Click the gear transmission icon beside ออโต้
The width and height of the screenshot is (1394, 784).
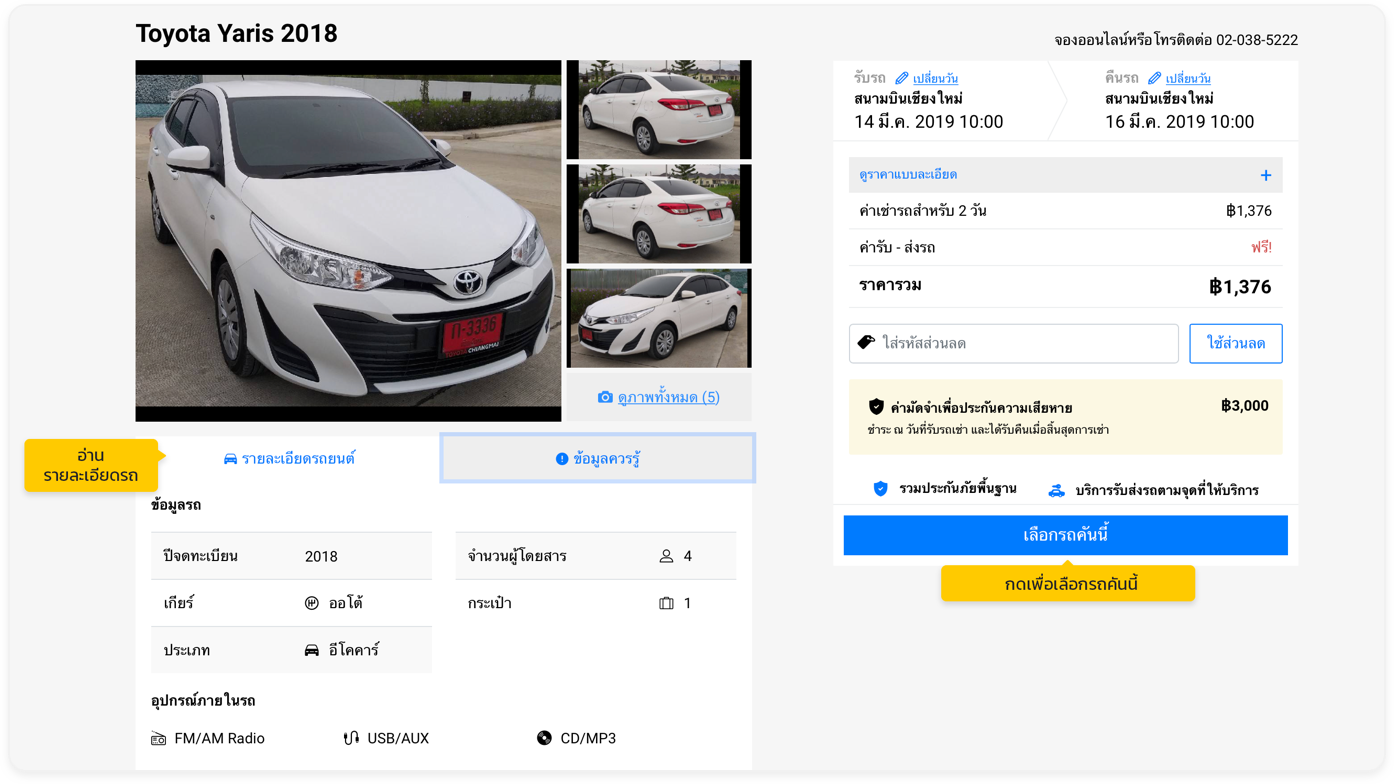(x=312, y=603)
